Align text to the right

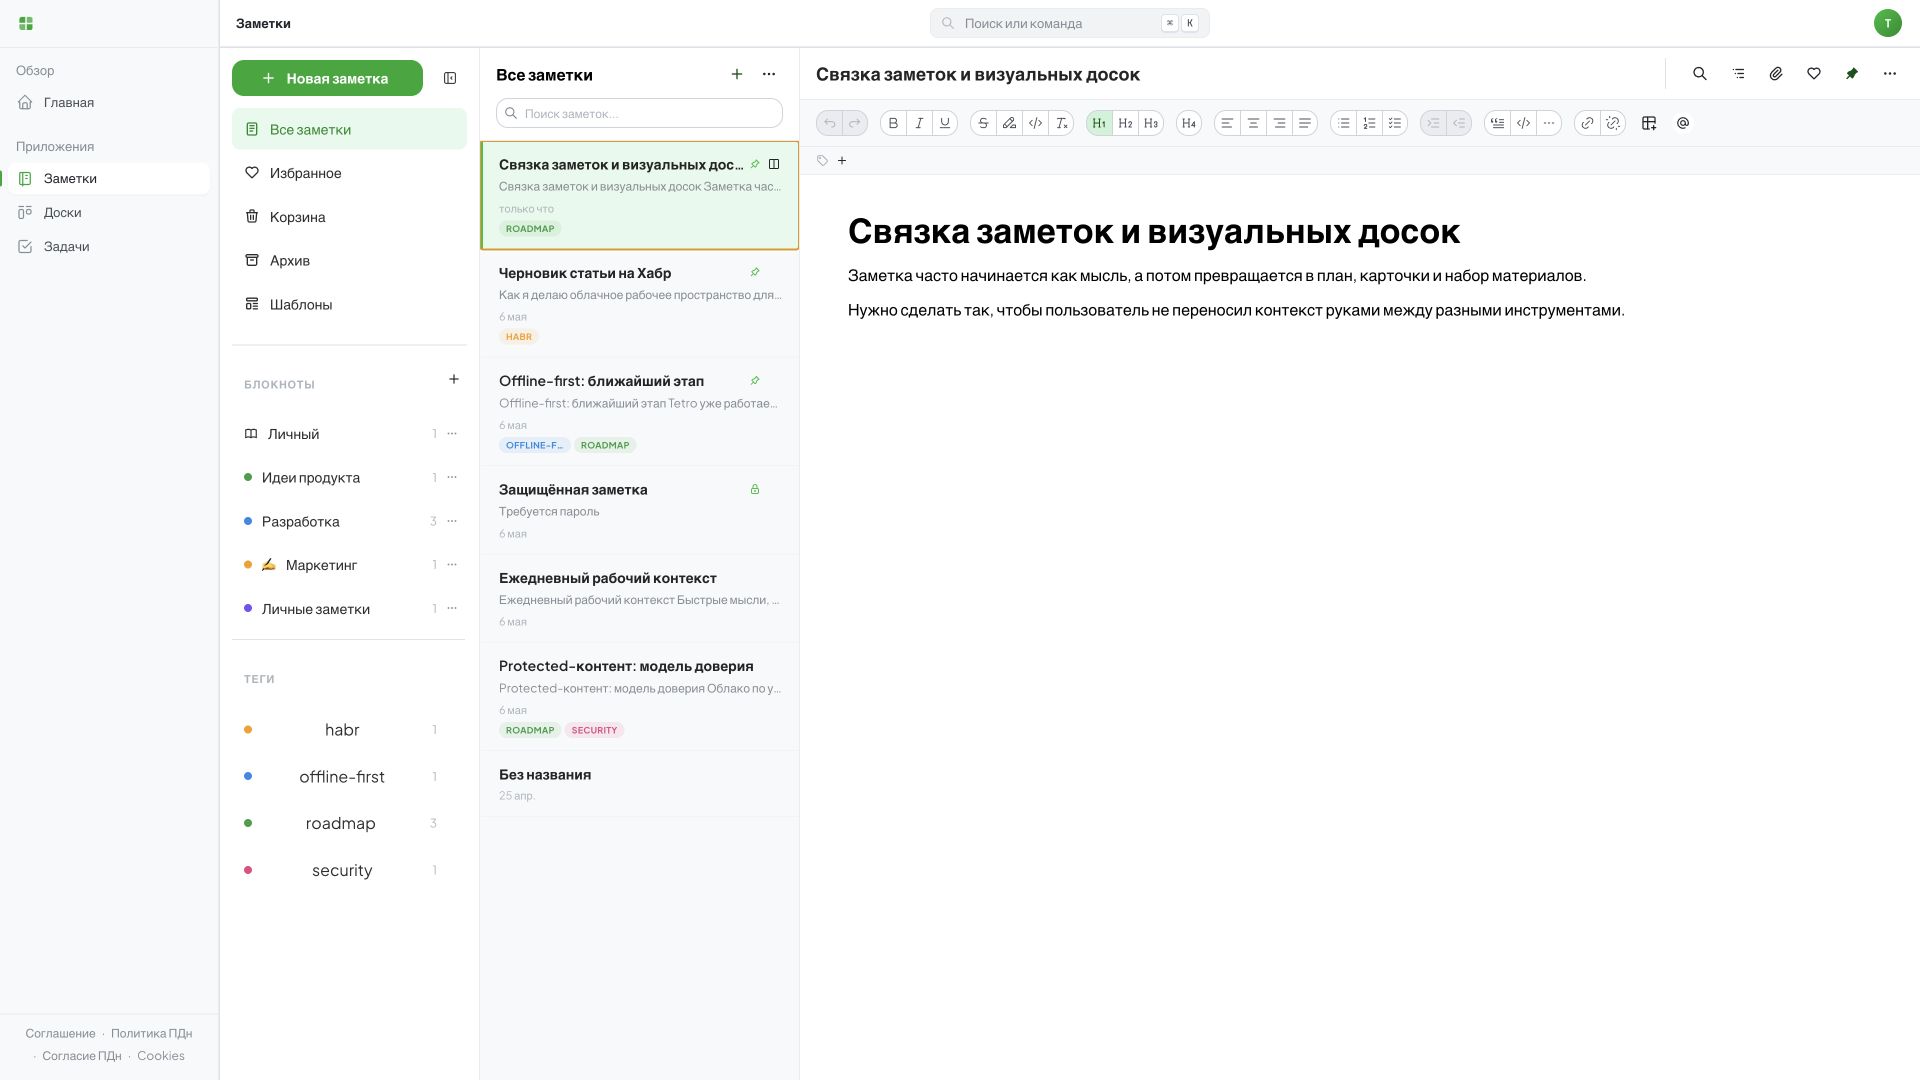(1279, 123)
